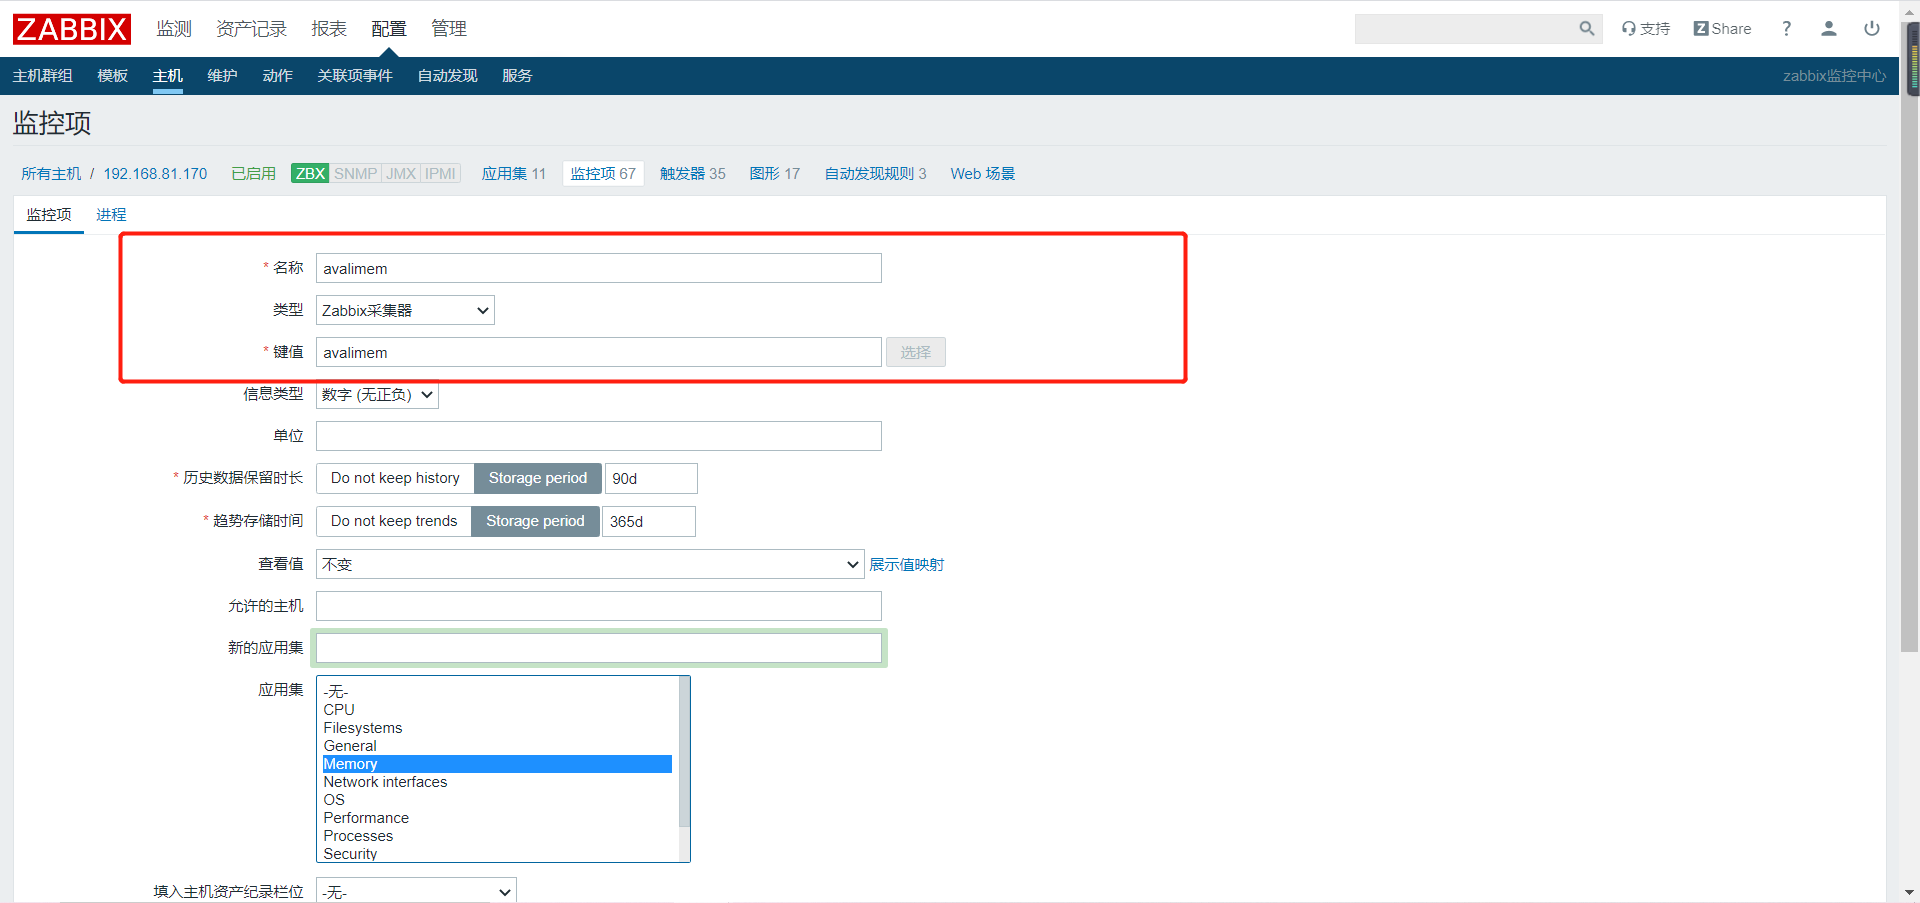The height and width of the screenshot is (903, 1920).
Task: Select trends Storage period option
Action: (x=535, y=521)
